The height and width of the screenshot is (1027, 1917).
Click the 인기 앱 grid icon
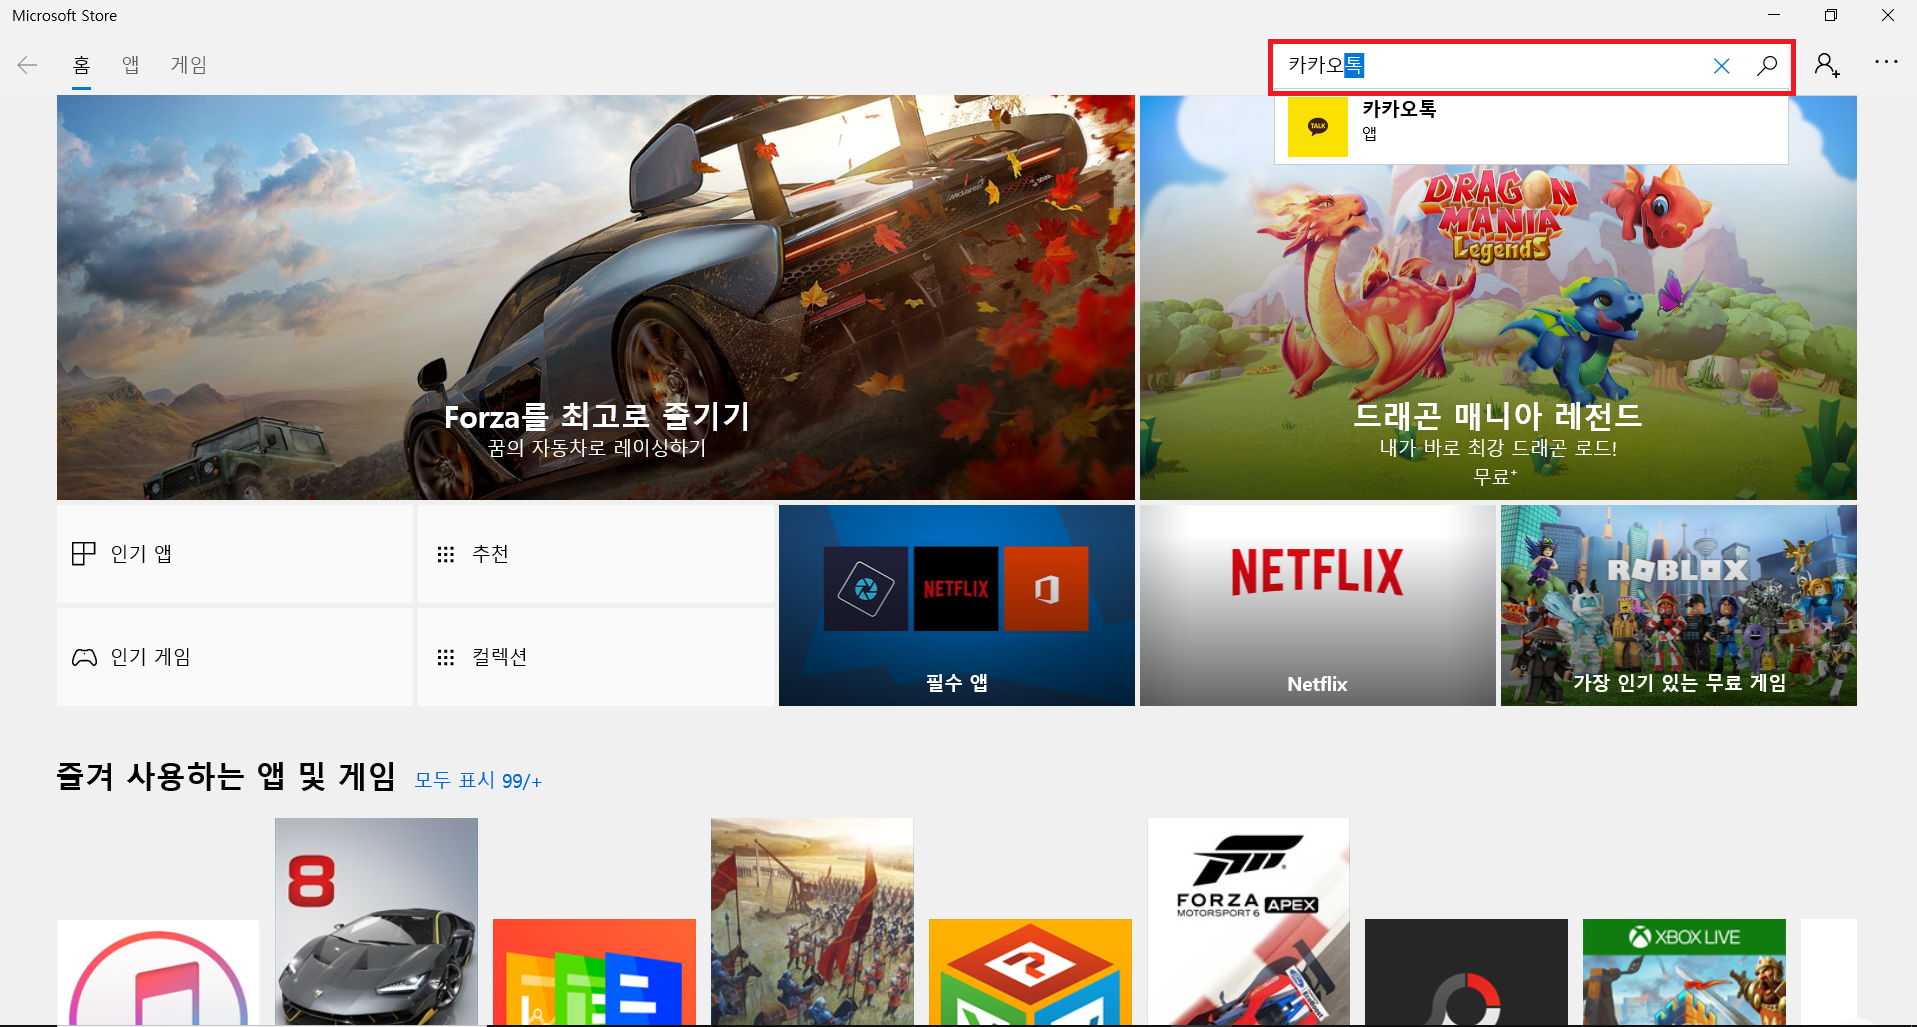coord(84,554)
